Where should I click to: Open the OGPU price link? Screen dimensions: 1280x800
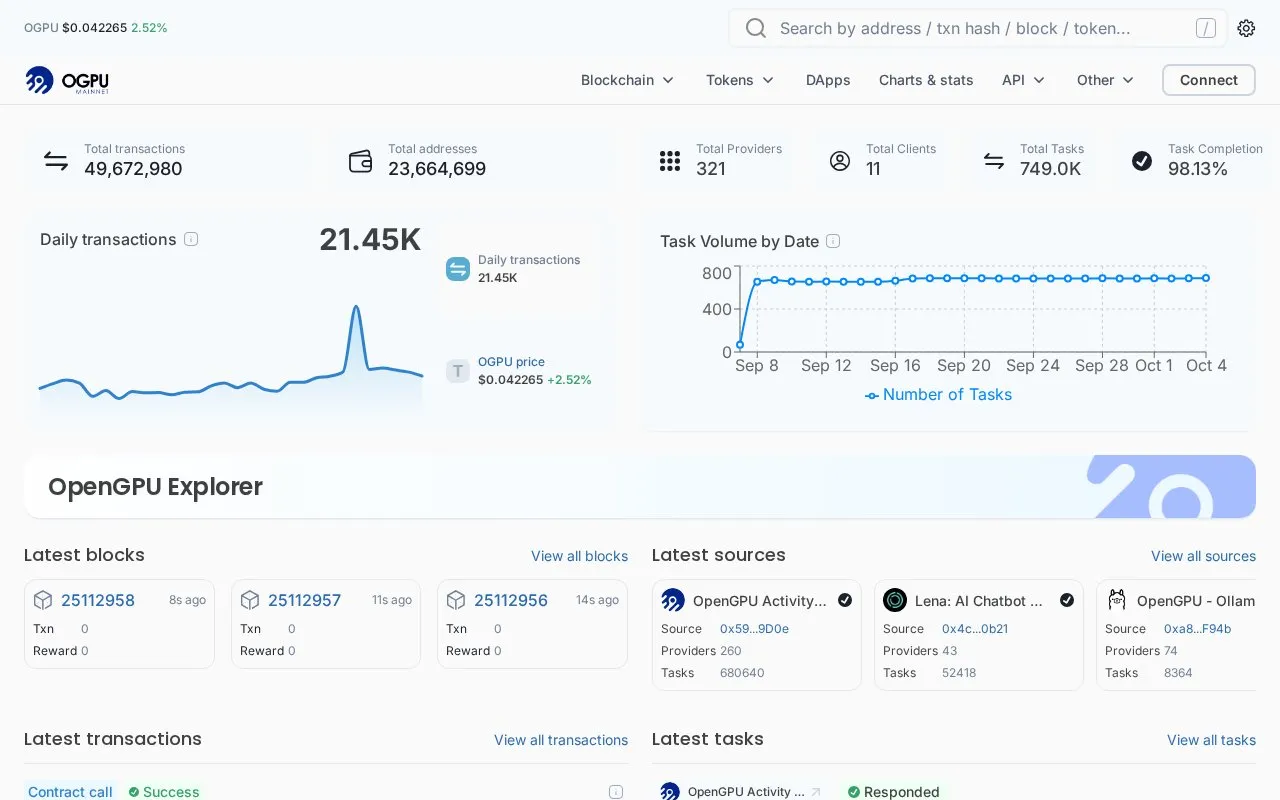click(511, 362)
